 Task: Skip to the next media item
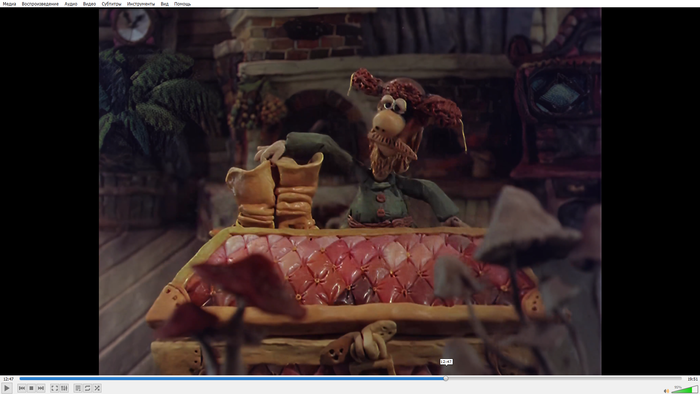(x=41, y=388)
